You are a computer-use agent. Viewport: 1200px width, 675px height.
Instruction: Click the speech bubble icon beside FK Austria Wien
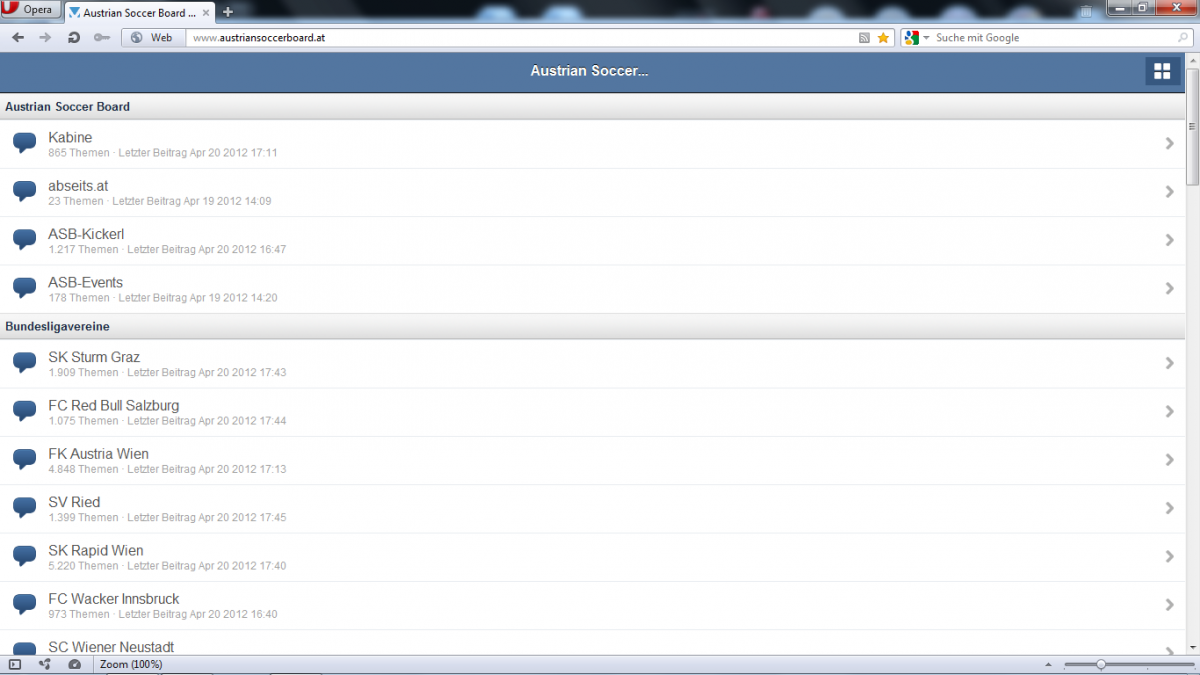pos(25,460)
